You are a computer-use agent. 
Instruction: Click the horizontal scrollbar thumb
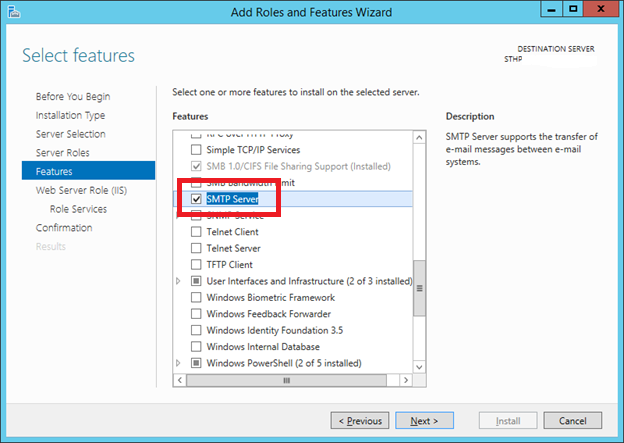click(x=287, y=380)
